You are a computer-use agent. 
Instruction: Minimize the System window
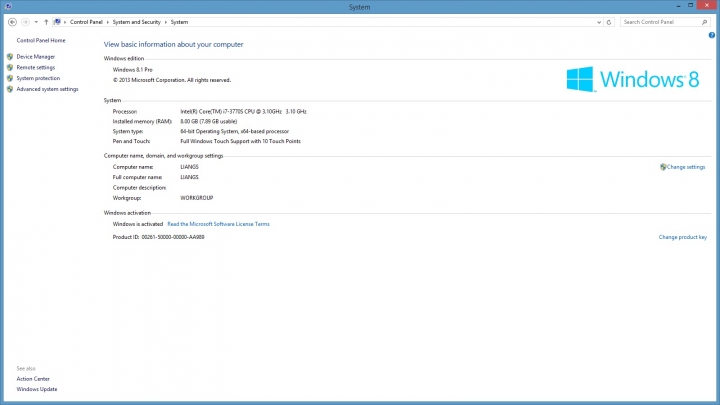pos(678,6)
